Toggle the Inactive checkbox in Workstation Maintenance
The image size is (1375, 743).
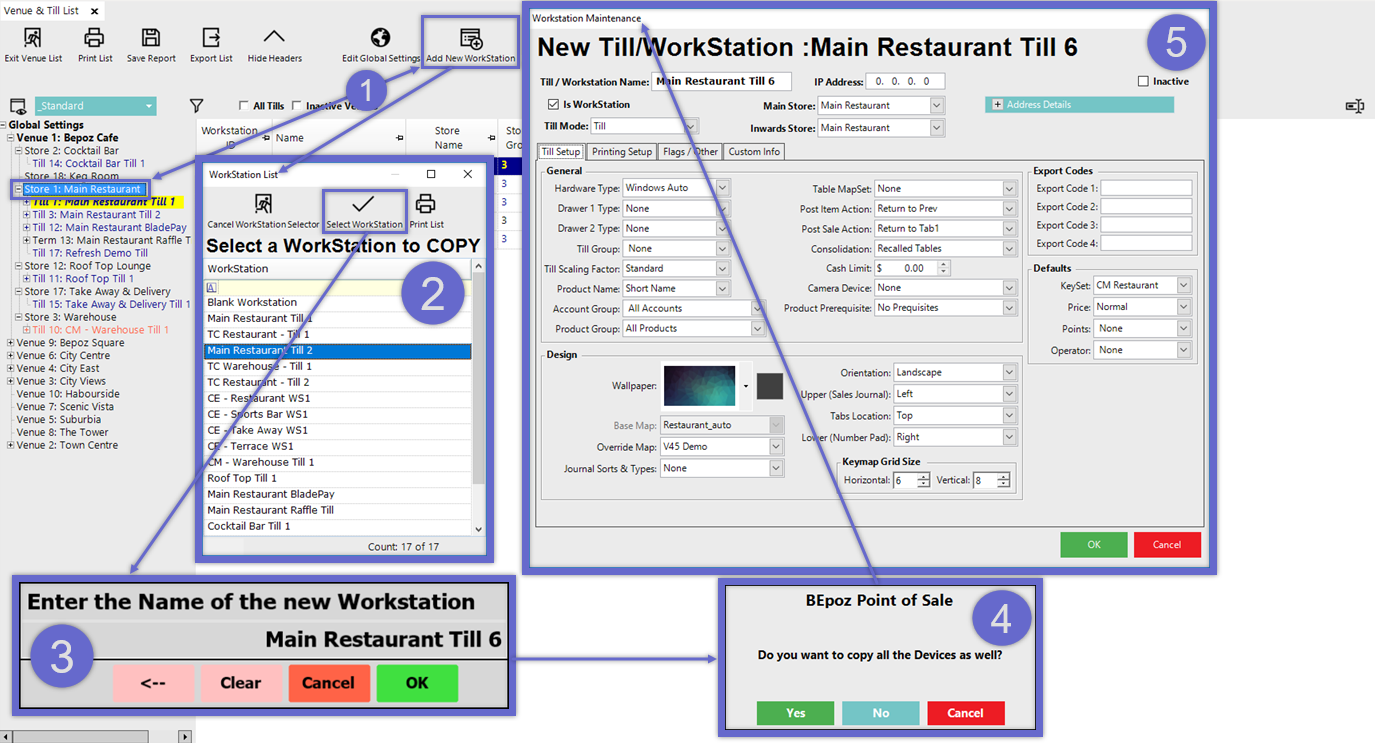(1143, 82)
